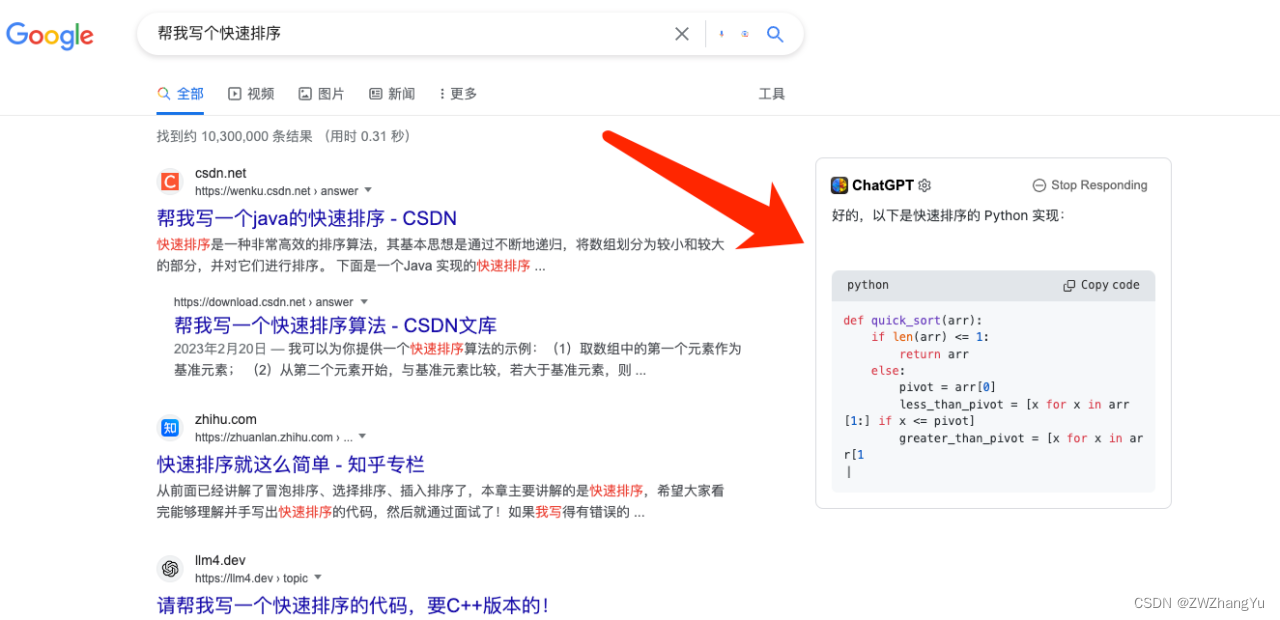Open the 工具 search tools
Viewport: 1280px width, 620px height.
772,94
